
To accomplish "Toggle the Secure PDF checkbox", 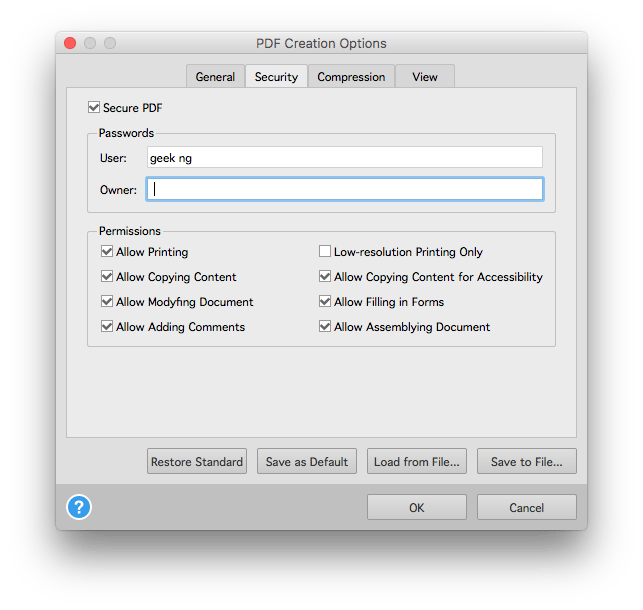I will (93, 107).
